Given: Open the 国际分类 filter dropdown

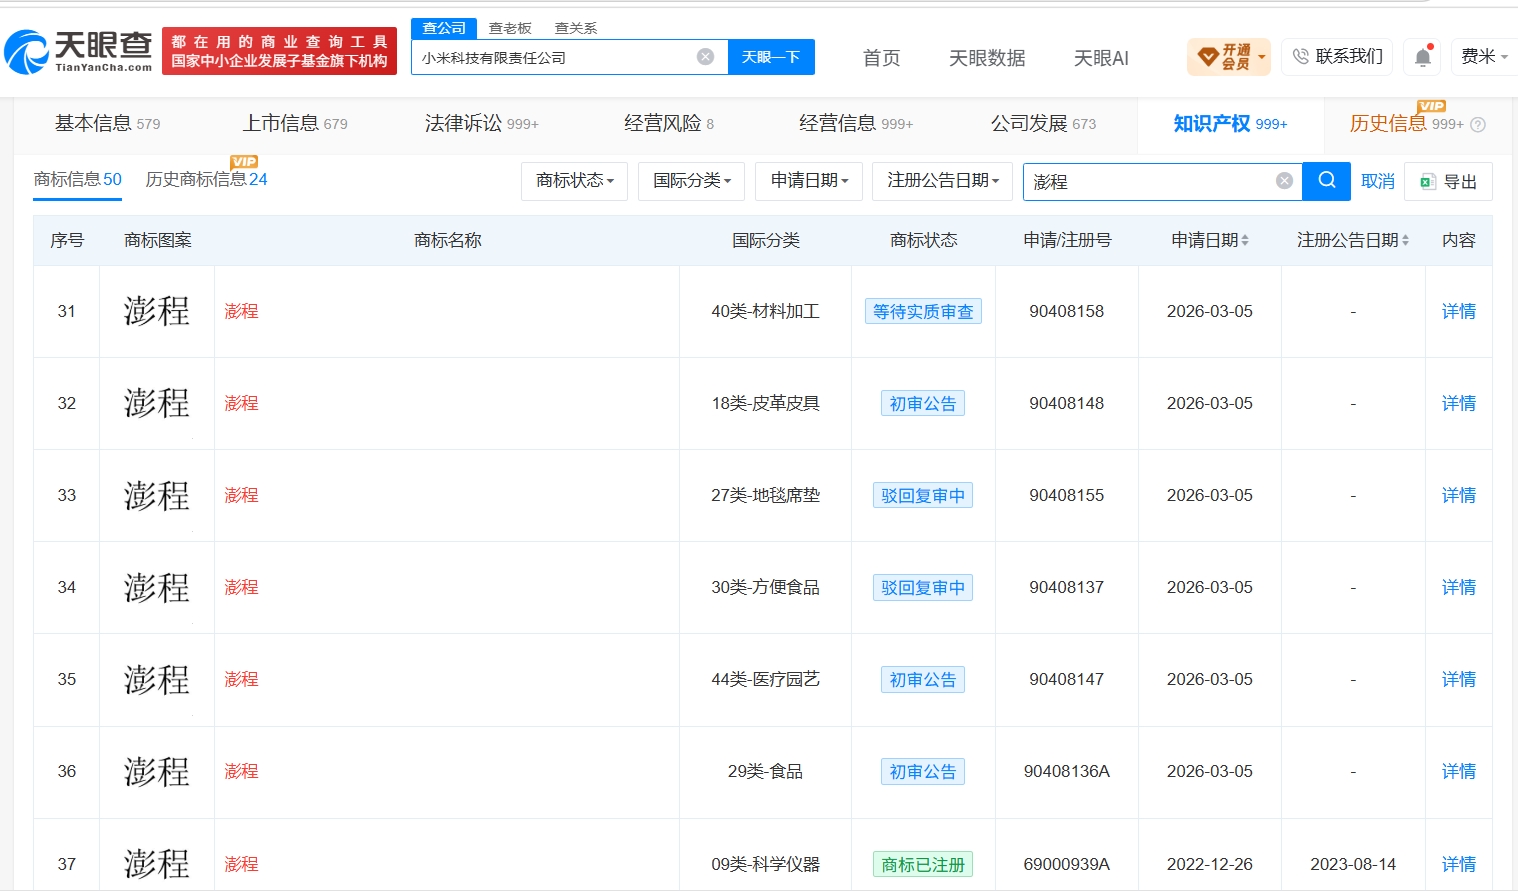Looking at the screenshot, I should 692,181.
